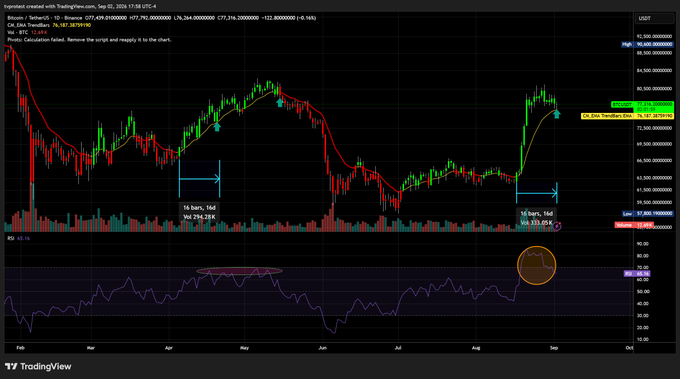Click the 63,500 price scale value
680x379 pixels.
[x=654, y=178]
